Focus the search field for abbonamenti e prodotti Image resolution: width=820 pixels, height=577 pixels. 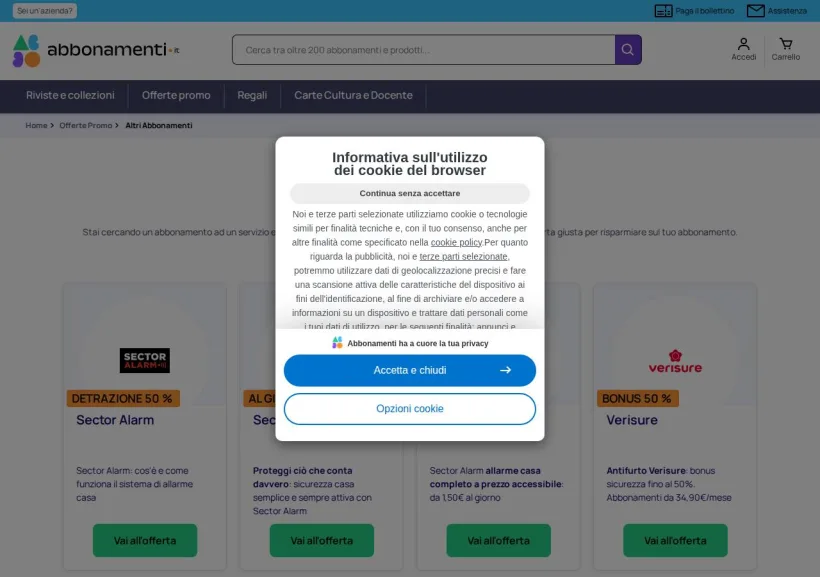click(x=424, y=50)
